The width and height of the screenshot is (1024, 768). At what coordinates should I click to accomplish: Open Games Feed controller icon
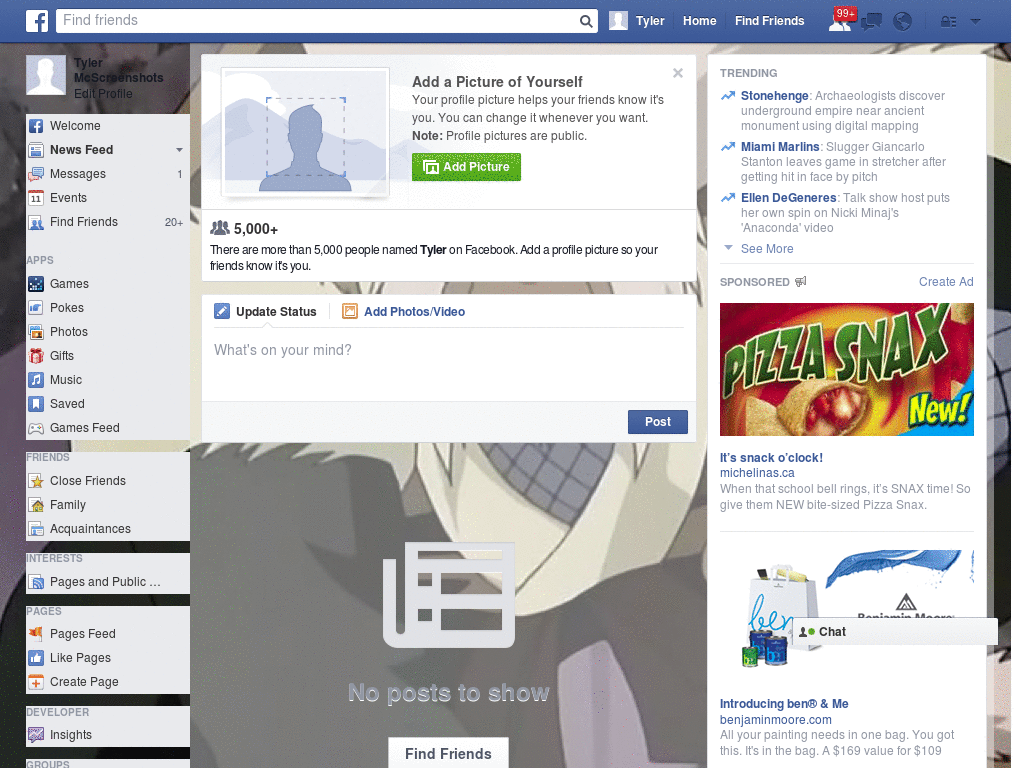pos(36,428)
